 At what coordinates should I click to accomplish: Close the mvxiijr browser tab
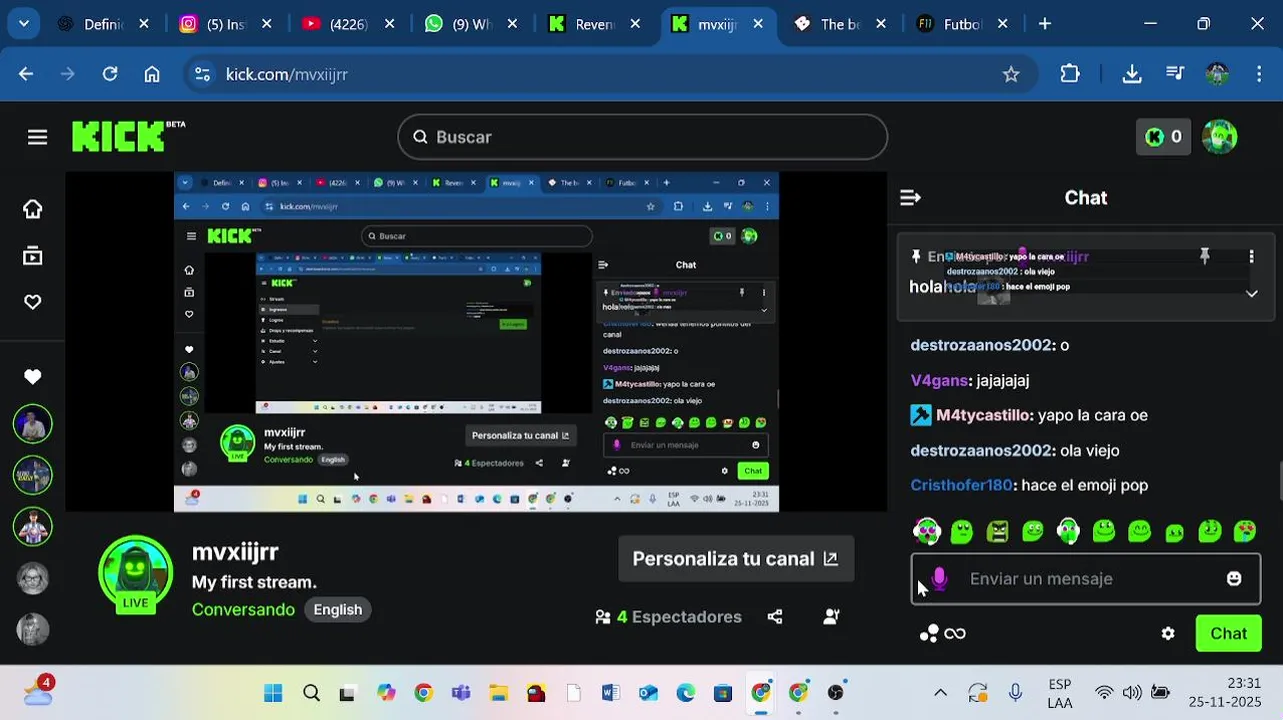coord(757,24)
